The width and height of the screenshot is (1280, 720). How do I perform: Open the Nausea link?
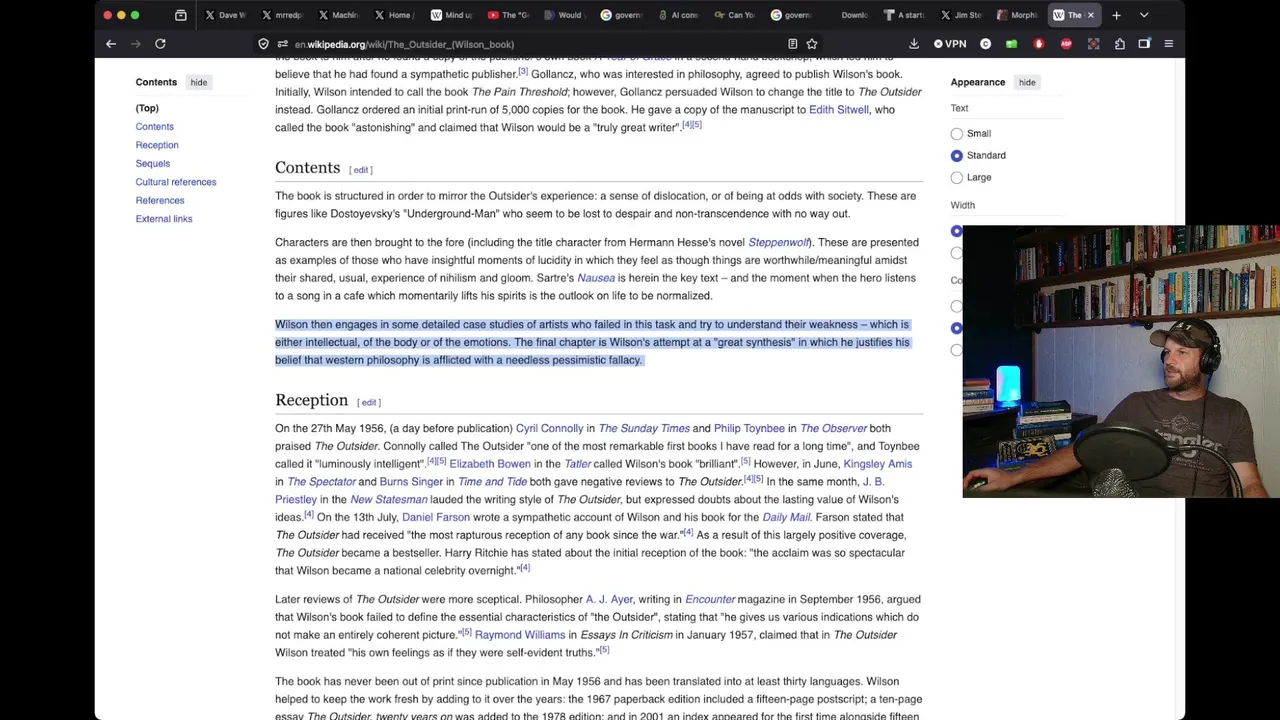pos(596,278)
